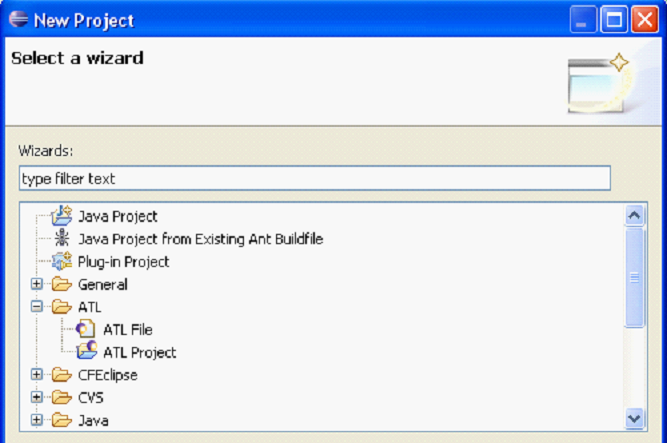This screenshot has height=443, width=667.
Task: Click the Plug-in Project icon
Action: click(62, 261)
